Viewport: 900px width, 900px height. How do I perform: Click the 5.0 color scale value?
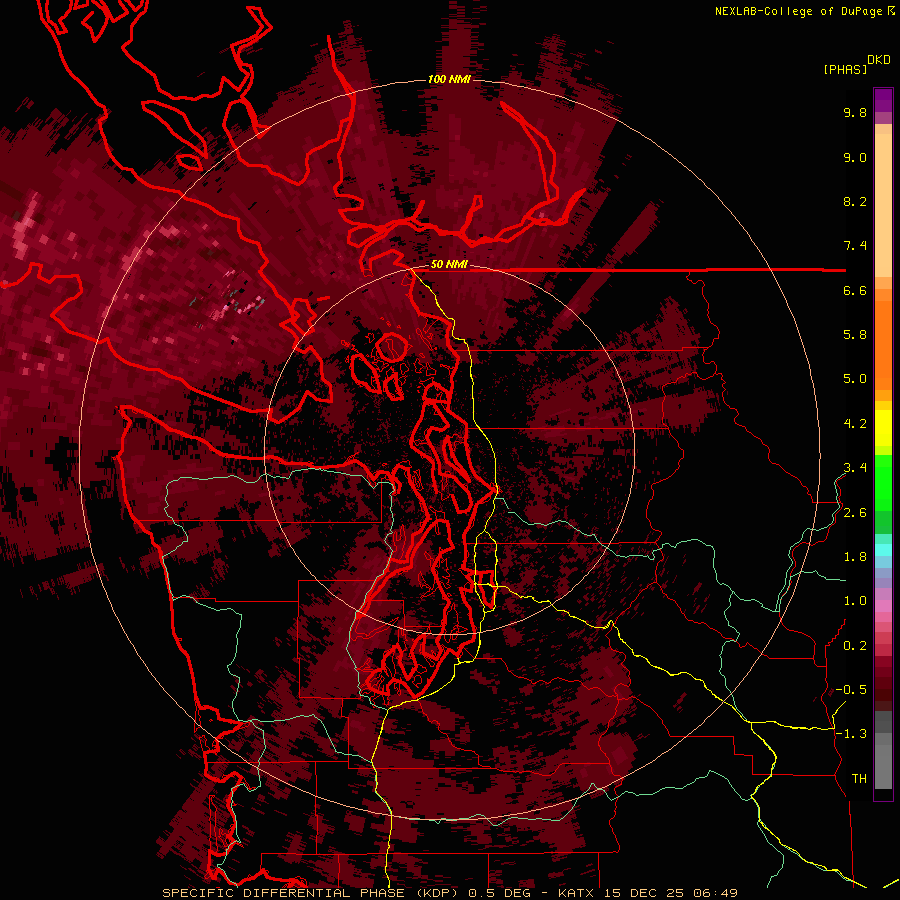[855, 379]
